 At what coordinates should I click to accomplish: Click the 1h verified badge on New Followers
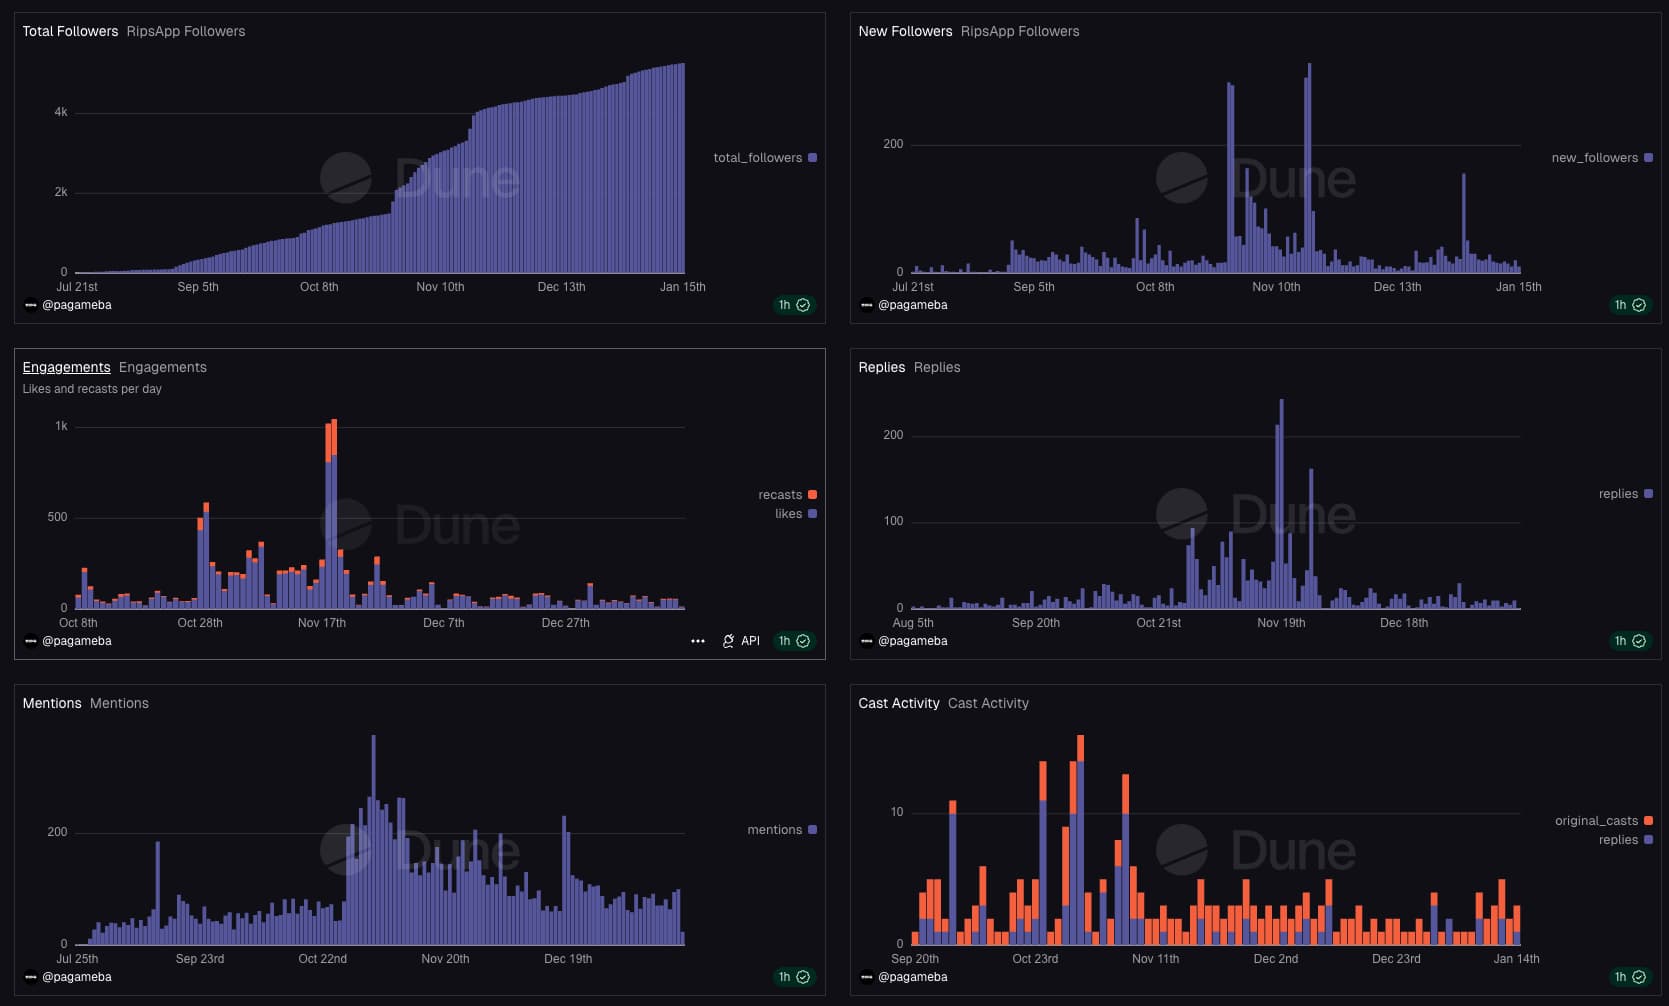[1630, 305]
